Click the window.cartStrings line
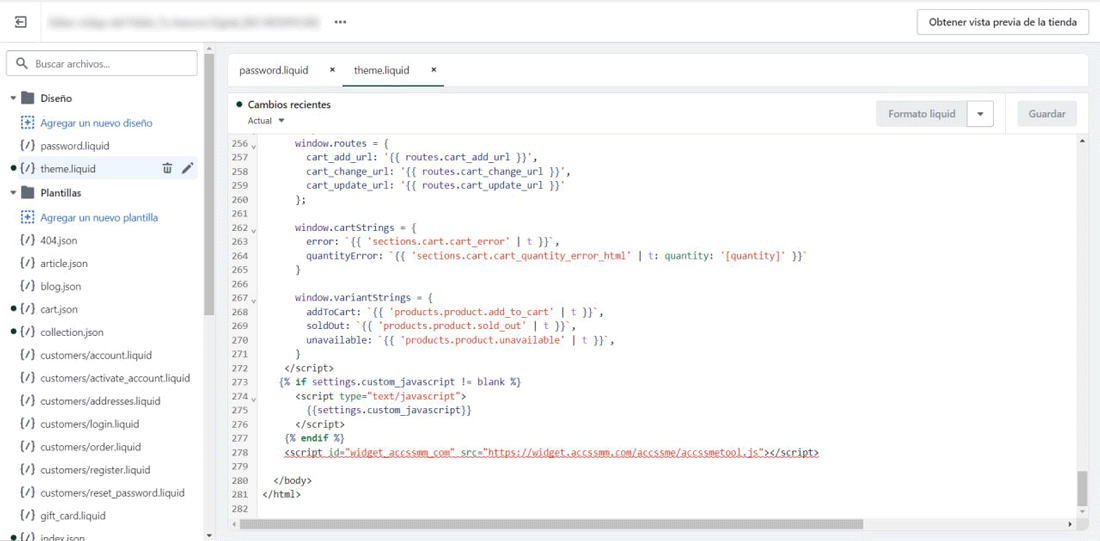This screenshot has width=1100, height=541. click(356, 228)
